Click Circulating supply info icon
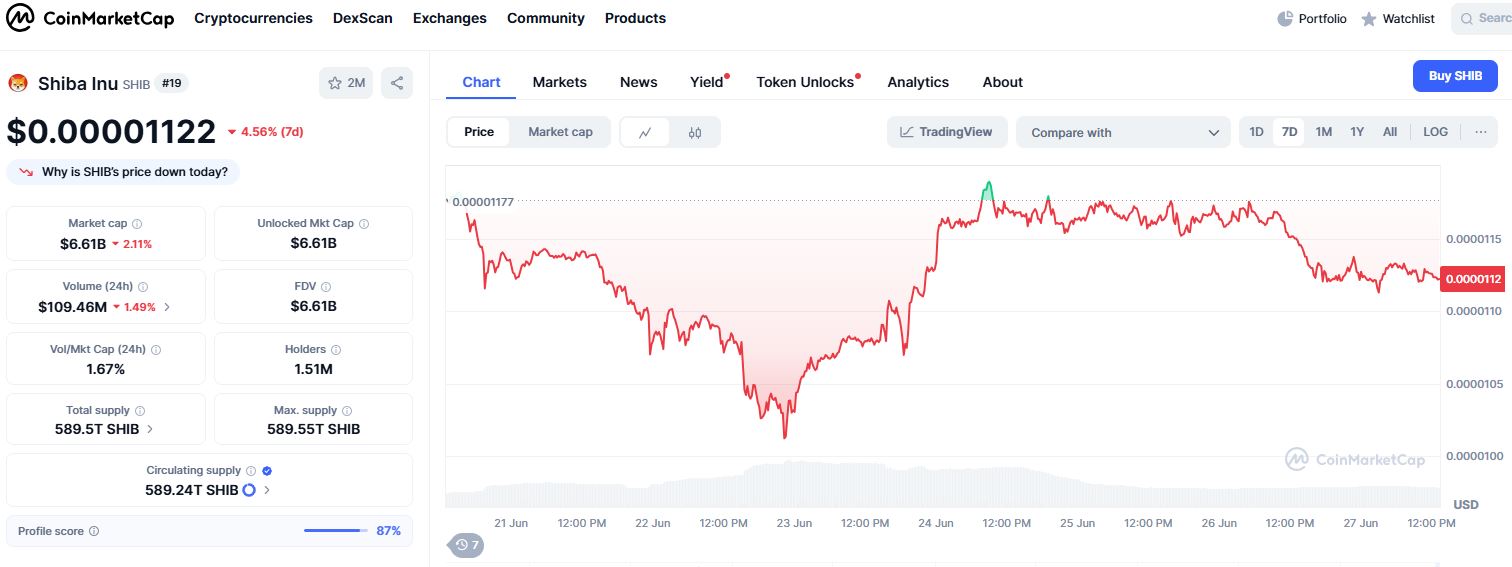The image size is (1512, 567). tap(251, 471)
